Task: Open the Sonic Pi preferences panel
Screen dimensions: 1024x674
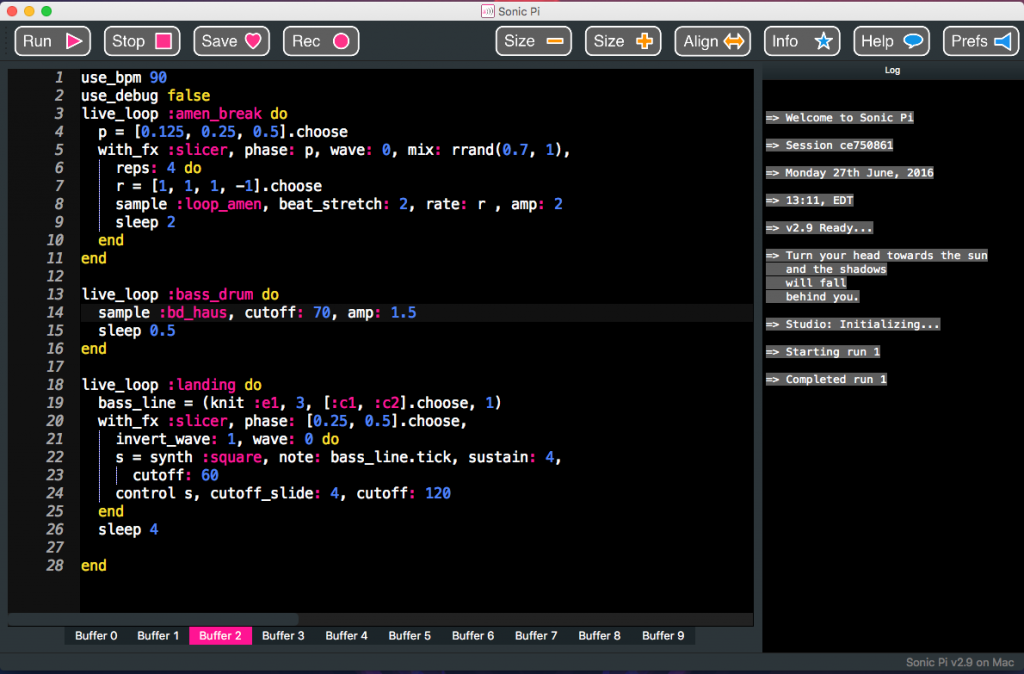Action: pos(981,41)
